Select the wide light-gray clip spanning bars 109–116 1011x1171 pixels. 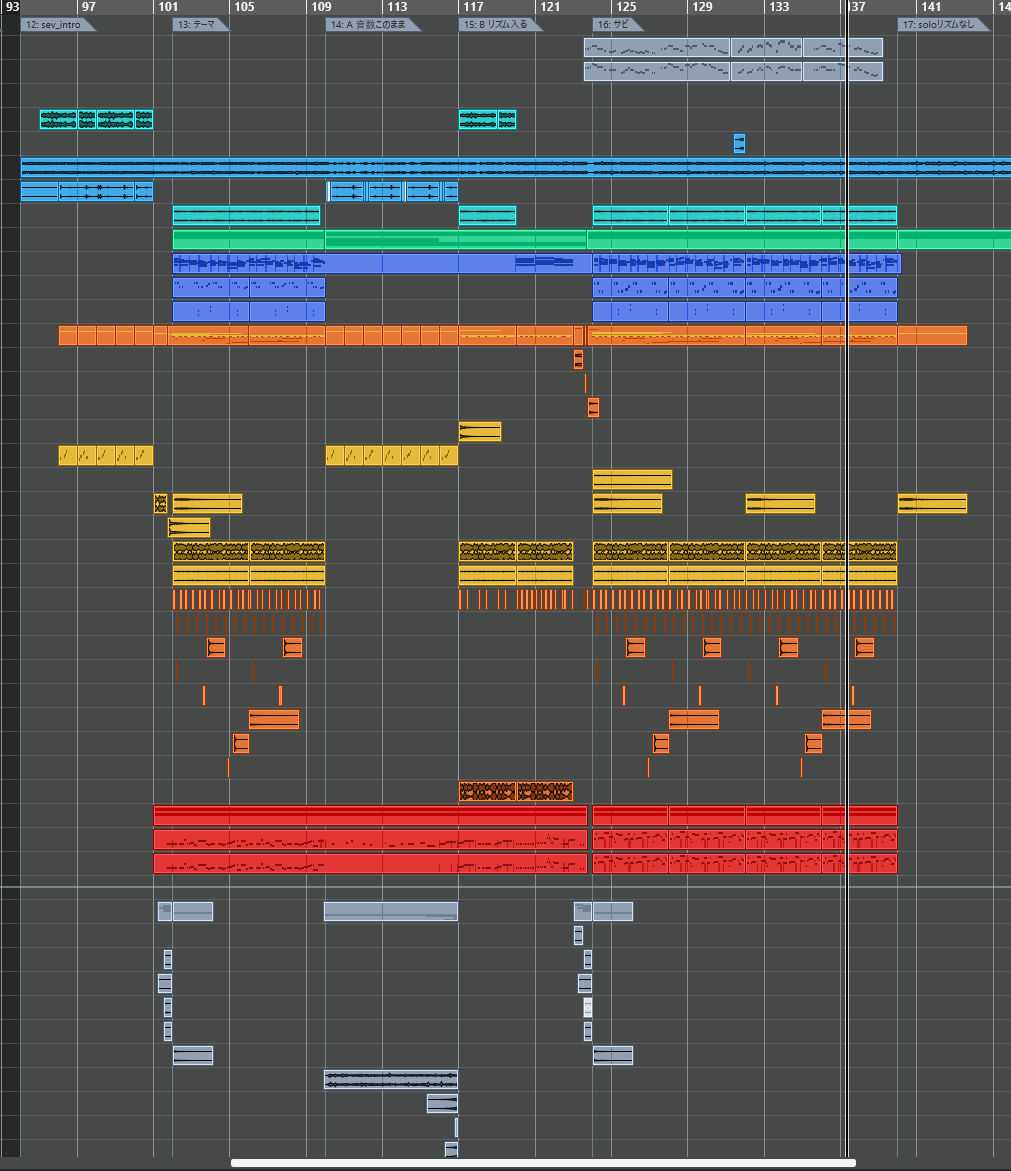click(391, 911)
